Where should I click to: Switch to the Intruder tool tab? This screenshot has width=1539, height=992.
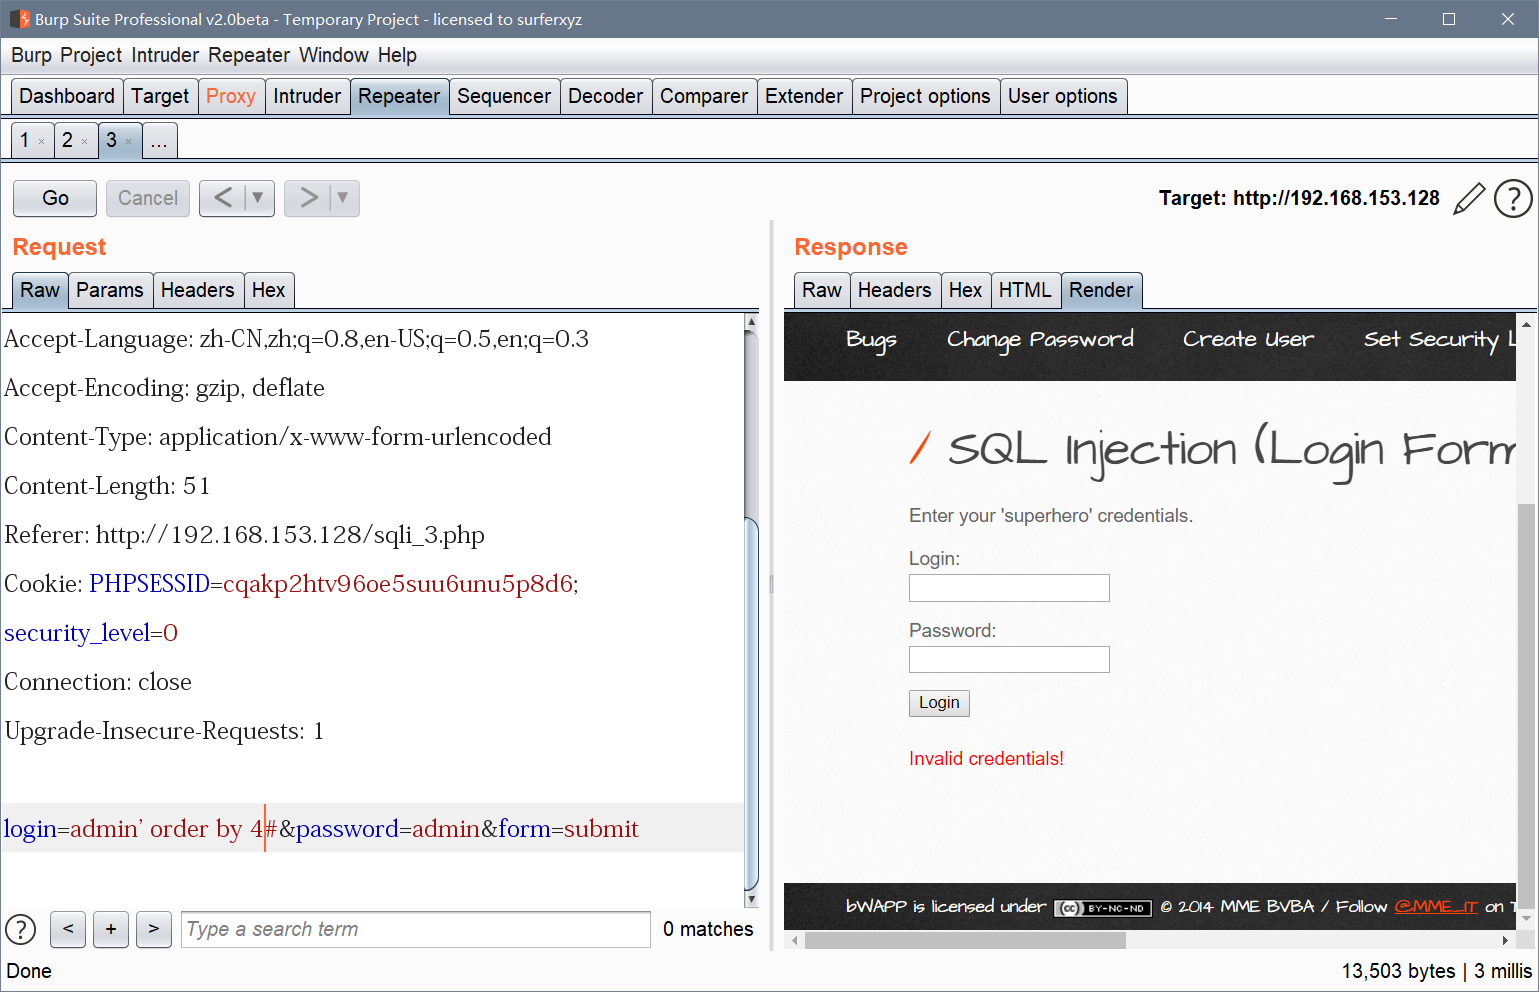pos(307,96)
